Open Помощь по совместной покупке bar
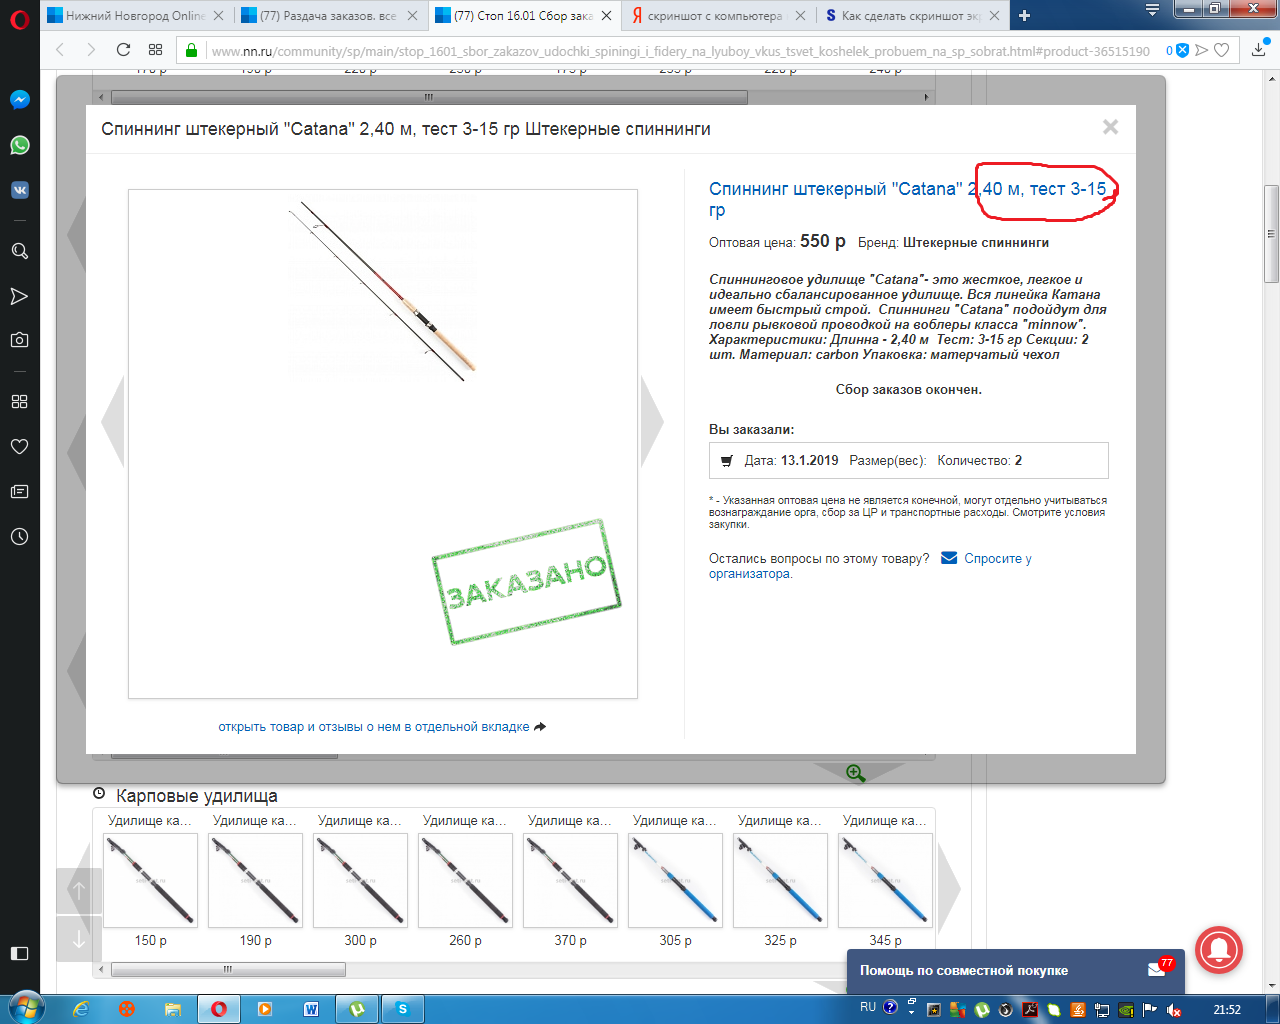 (x=1015, y=970)
